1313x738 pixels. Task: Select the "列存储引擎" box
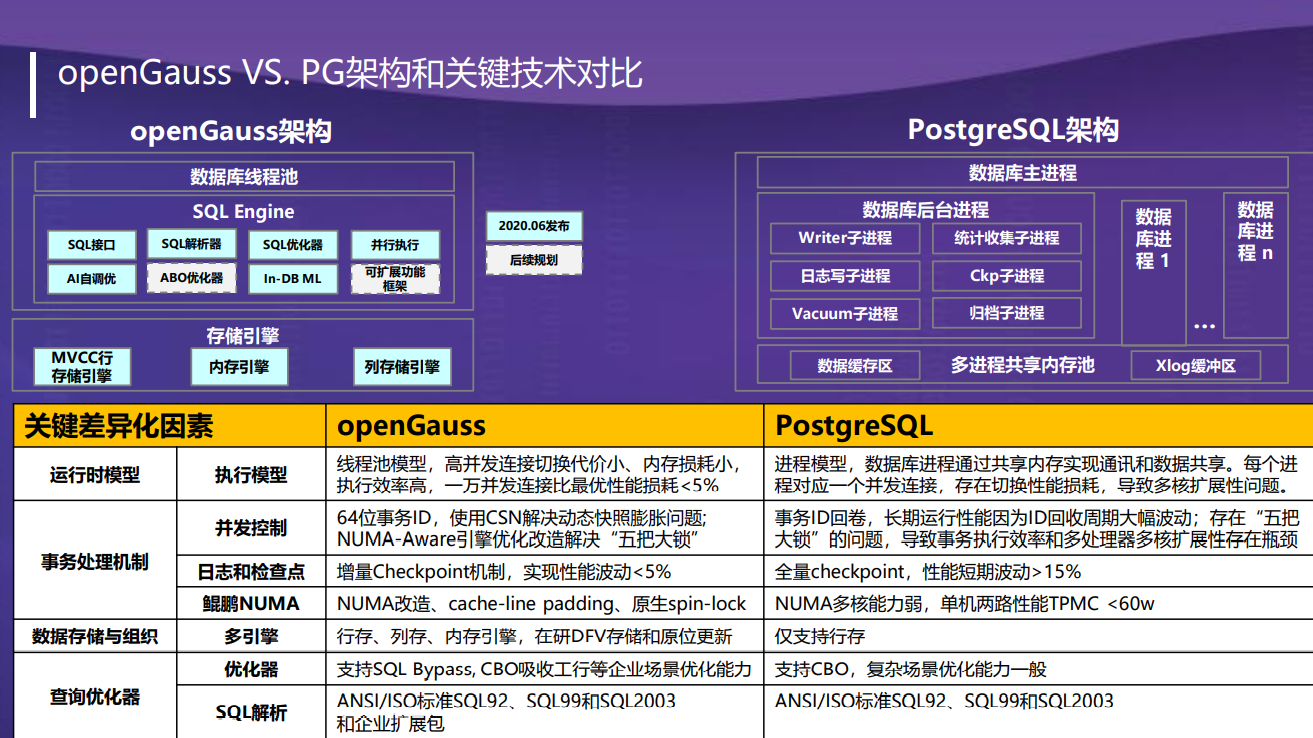click(402, 367)
